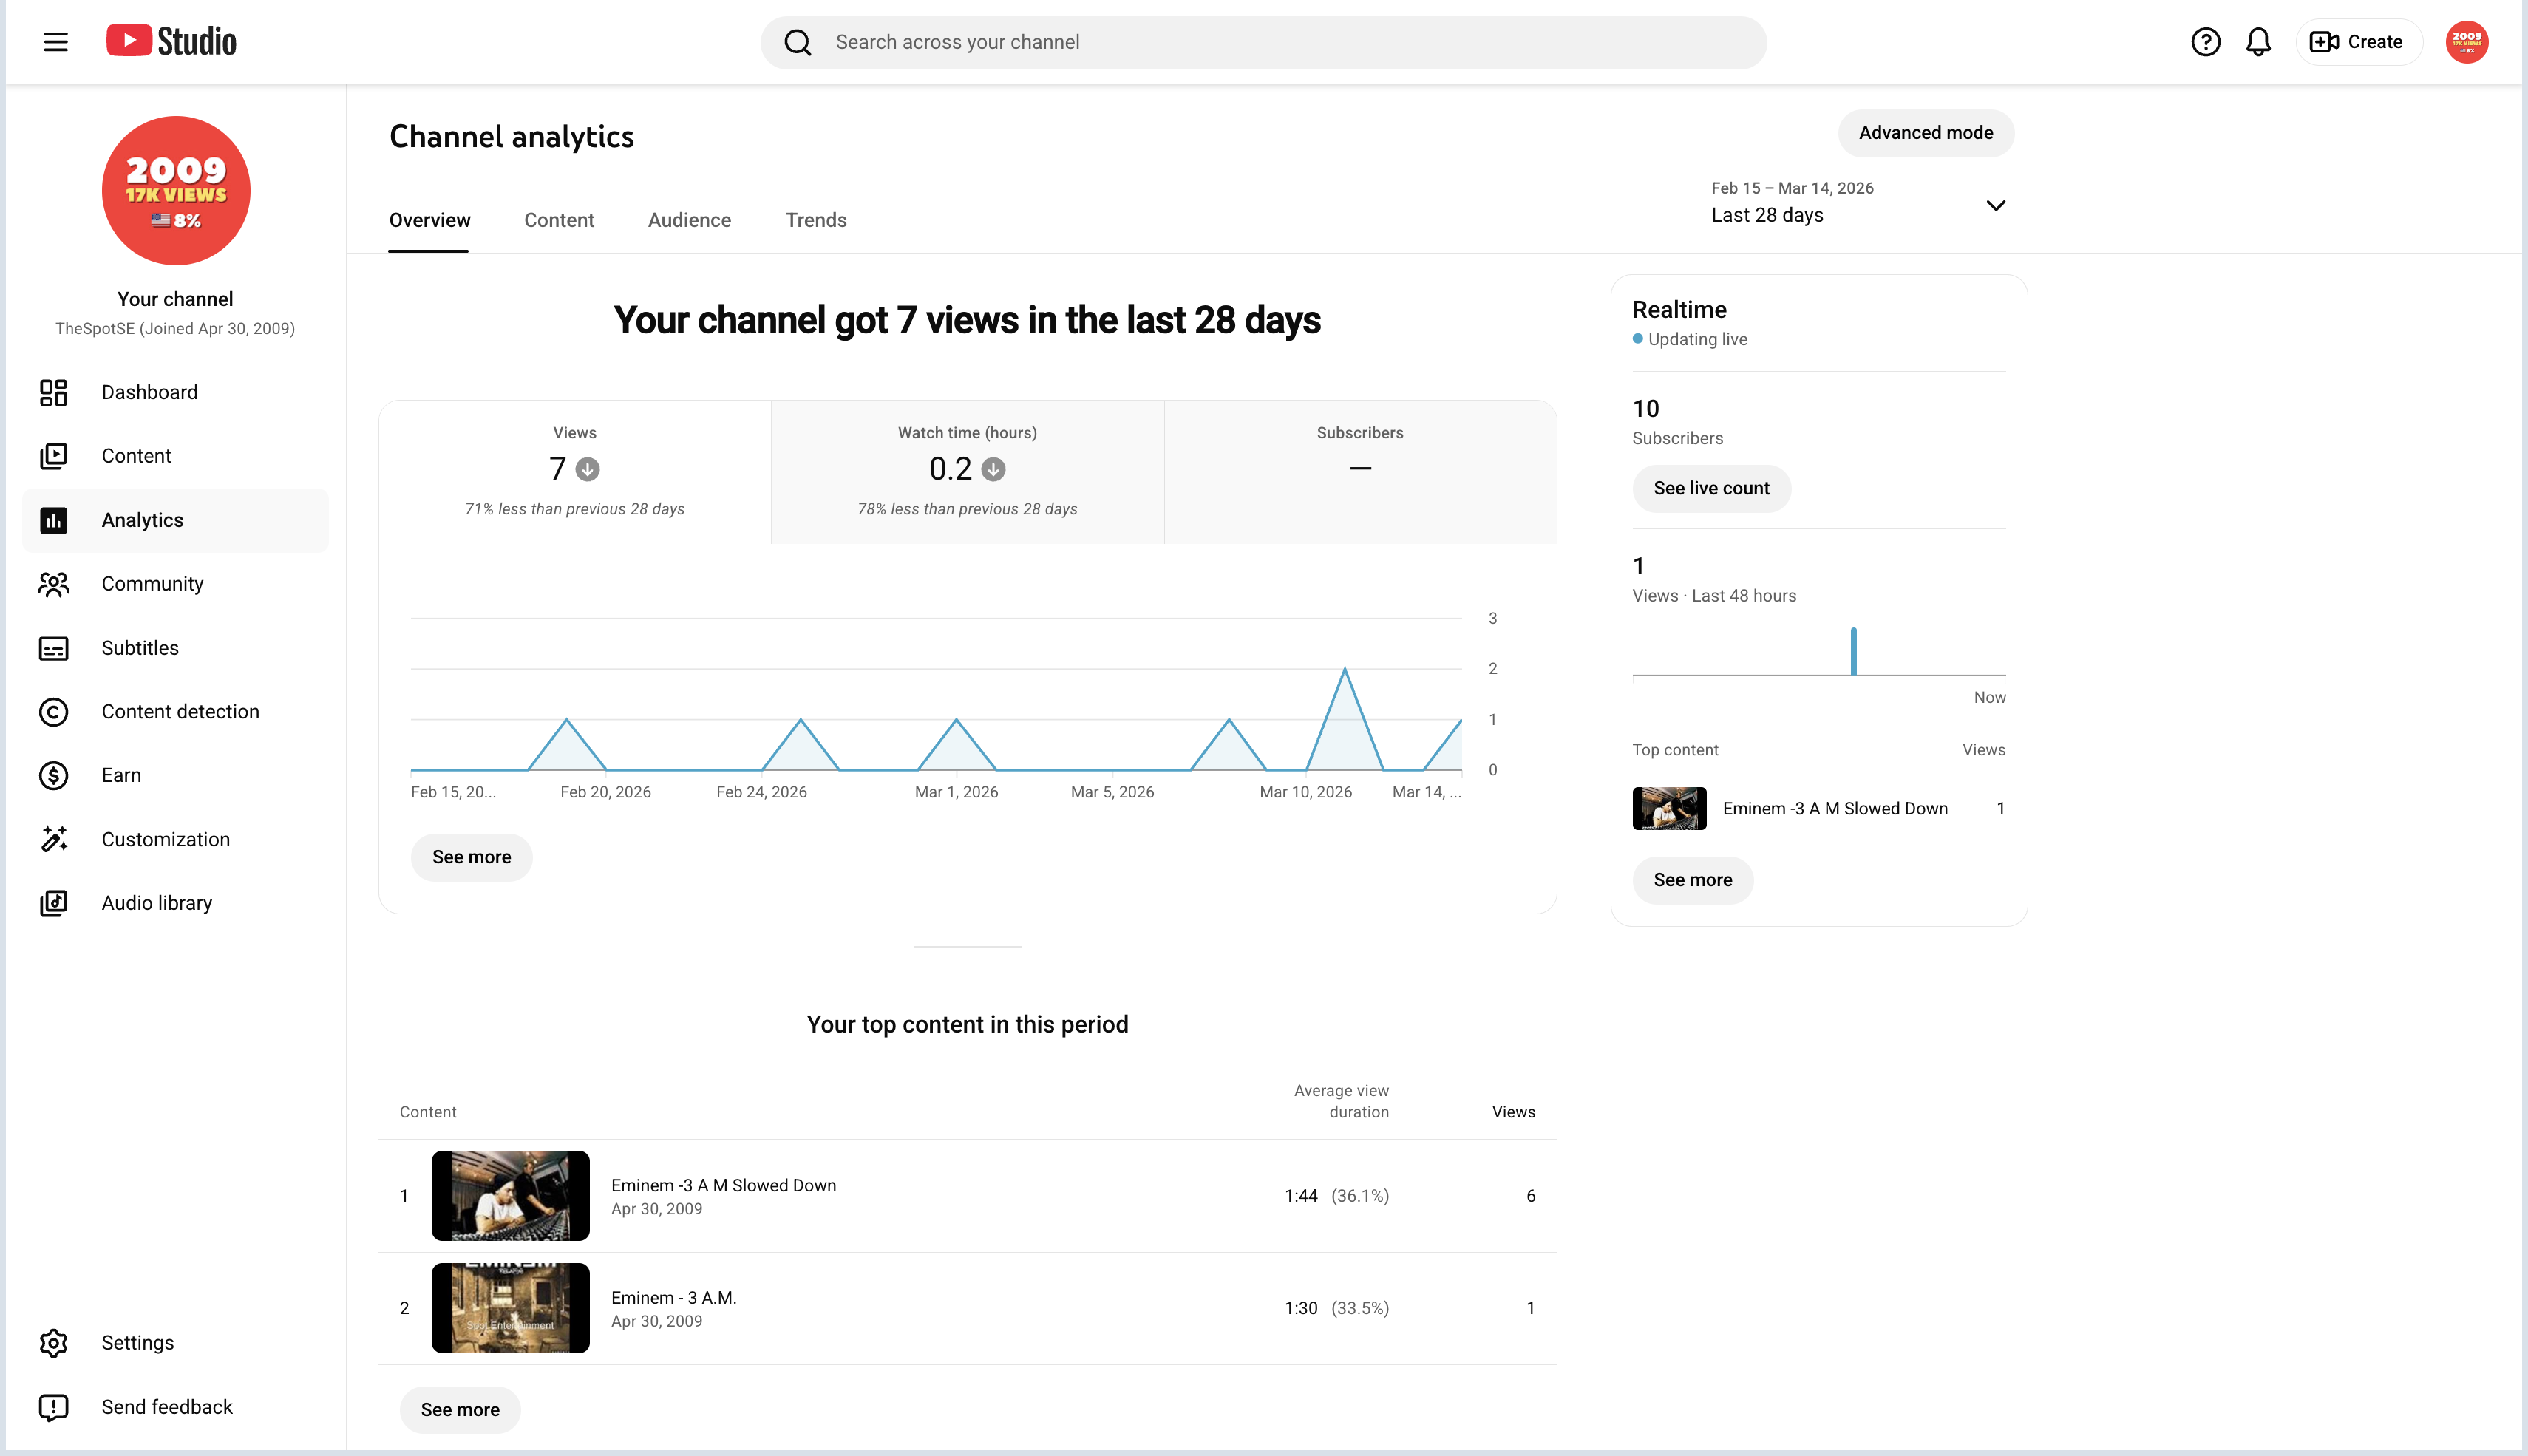The width and height of the screenshot is (2528, 1456).
Task: Open the Eminem - 3 A.M. title link
Action: [x=673, y=1298]
